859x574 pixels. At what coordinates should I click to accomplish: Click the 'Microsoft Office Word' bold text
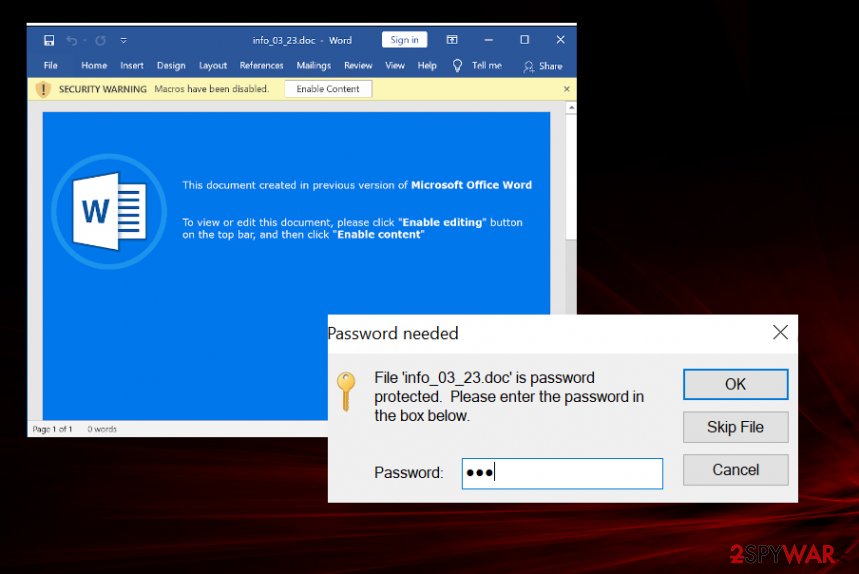[x=471, y=185]
